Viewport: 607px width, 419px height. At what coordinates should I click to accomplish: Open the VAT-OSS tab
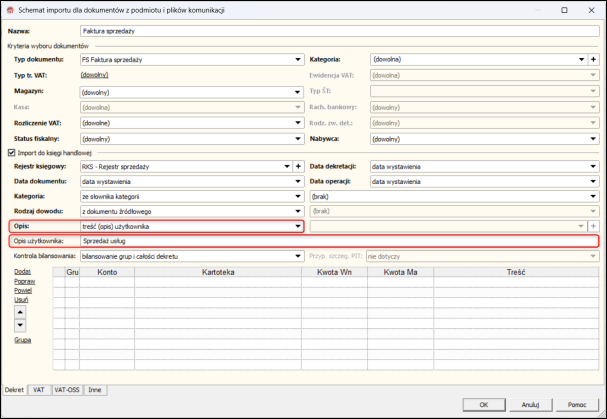tap(67, 390)
